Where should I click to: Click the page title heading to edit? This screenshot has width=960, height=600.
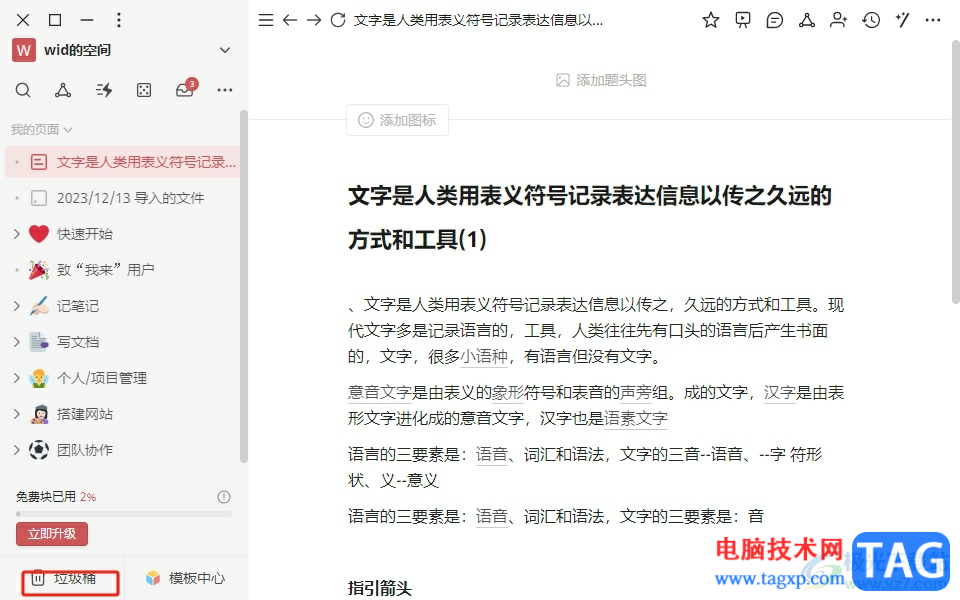click(590, 217)
